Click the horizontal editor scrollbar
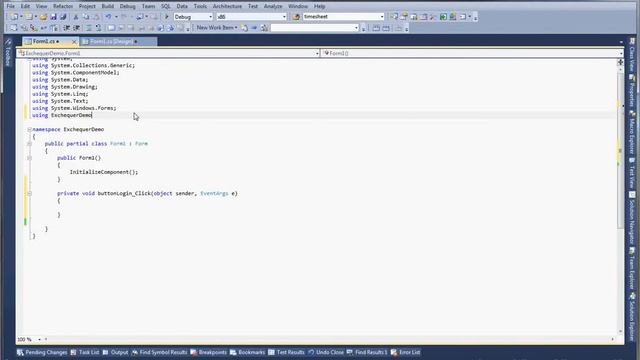Image resolution: width=640 pixels, height=360 pixels. (x=329, y=339)
